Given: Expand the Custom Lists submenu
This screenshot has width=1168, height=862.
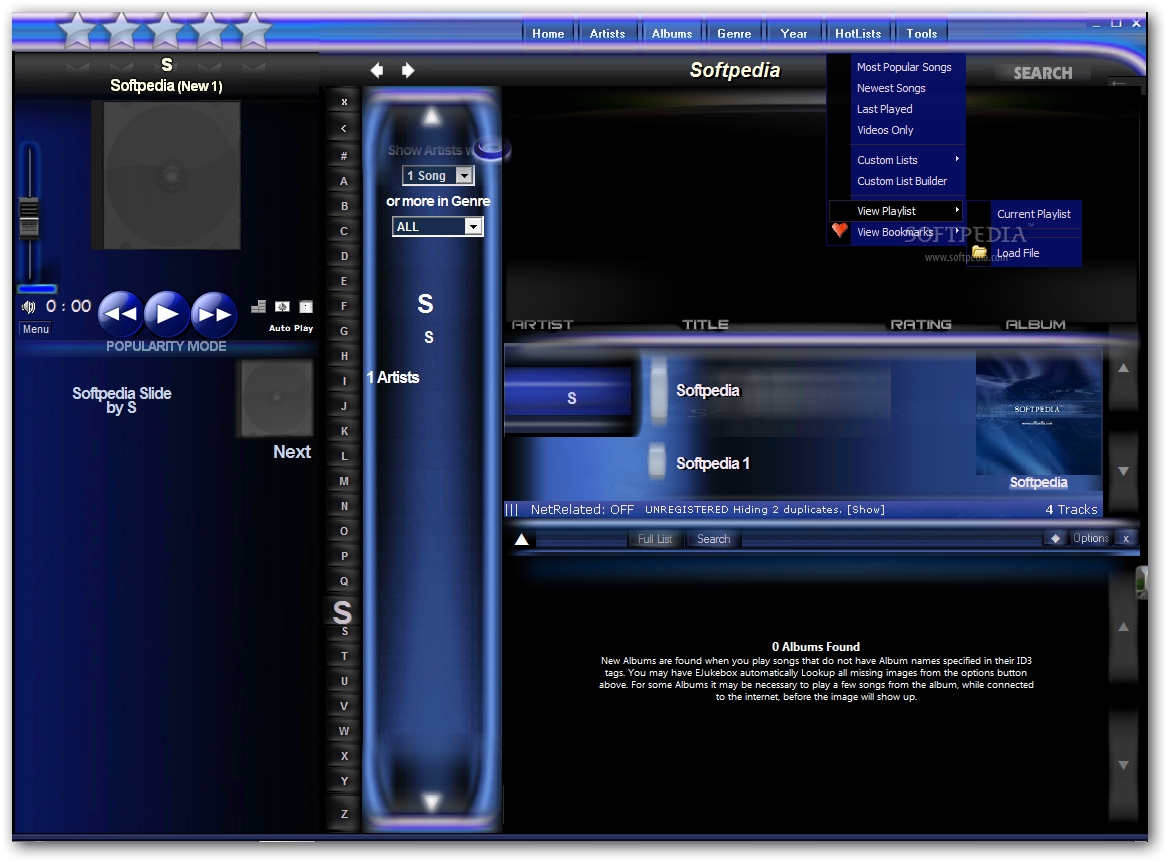Looking at the screenshot, I should (897, 160).
